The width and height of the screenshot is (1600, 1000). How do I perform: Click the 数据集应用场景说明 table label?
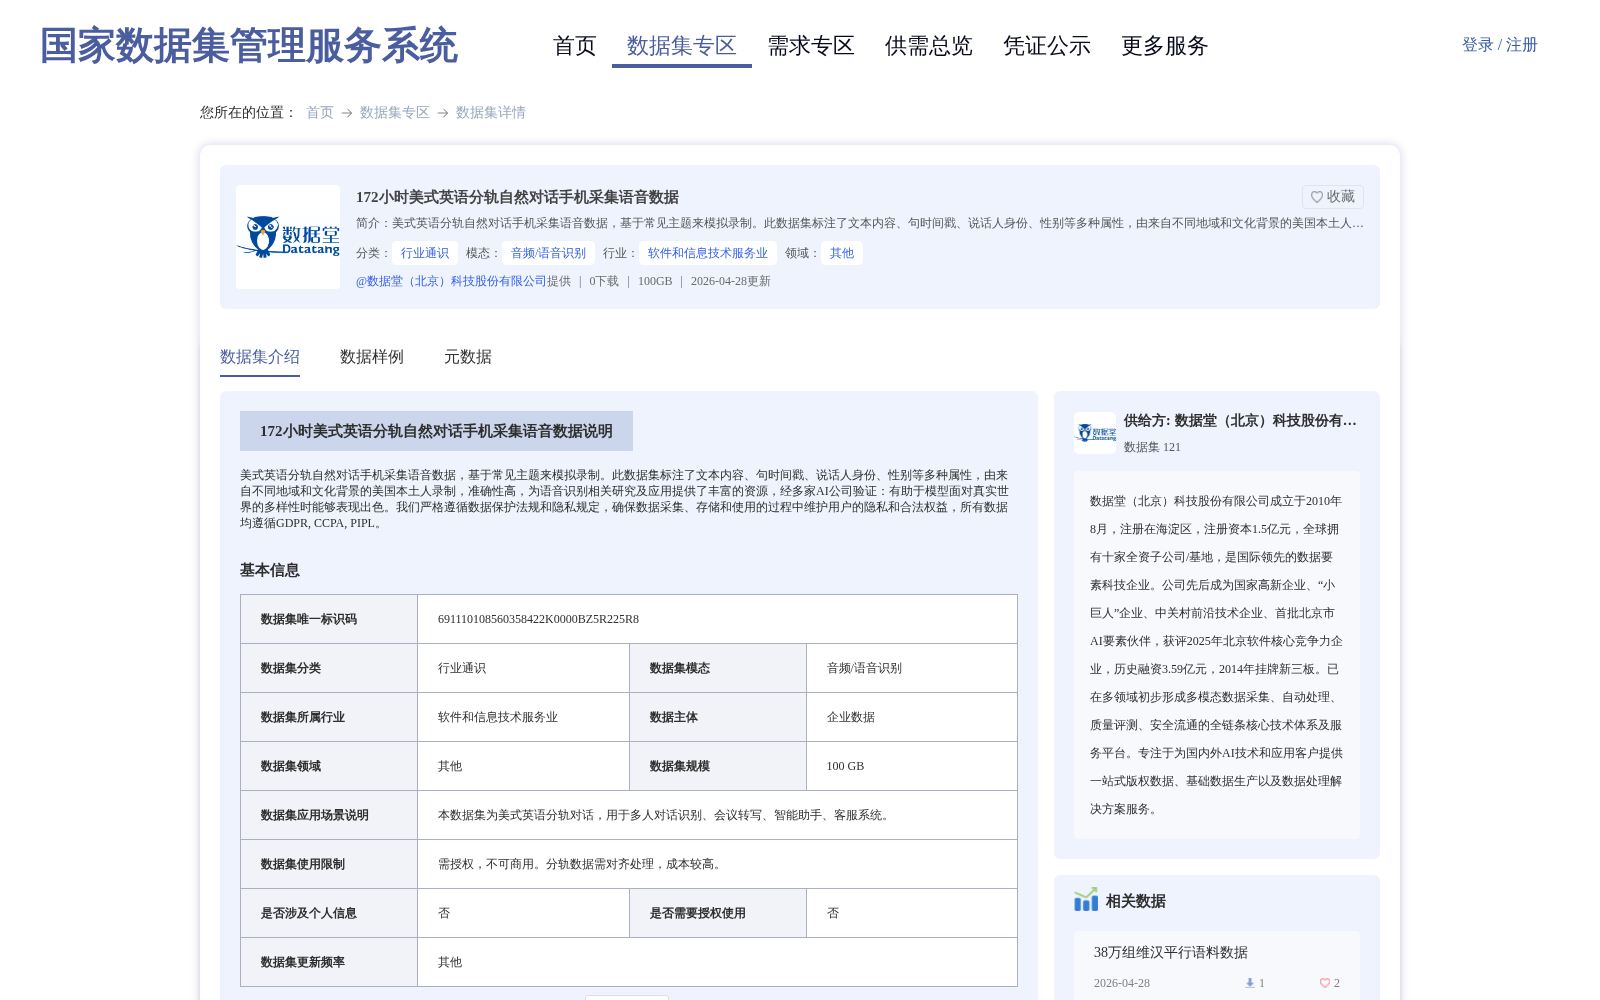[x=315, y=815]
